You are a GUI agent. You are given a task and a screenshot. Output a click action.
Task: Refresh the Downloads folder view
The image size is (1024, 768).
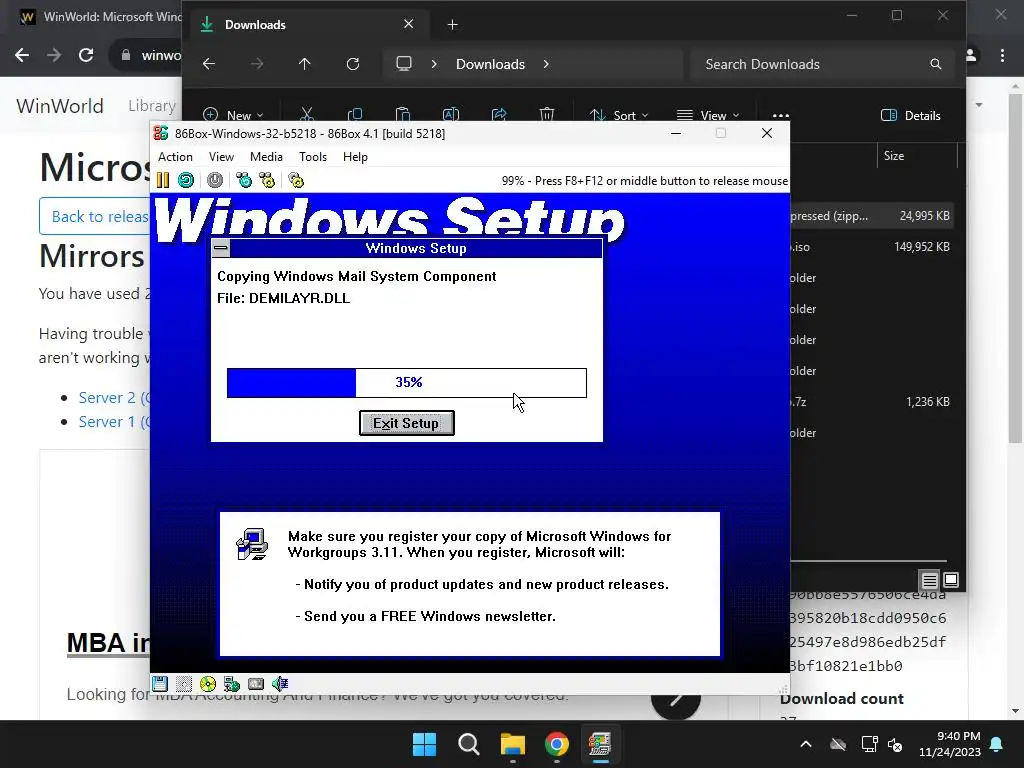(x=353, y=64)
